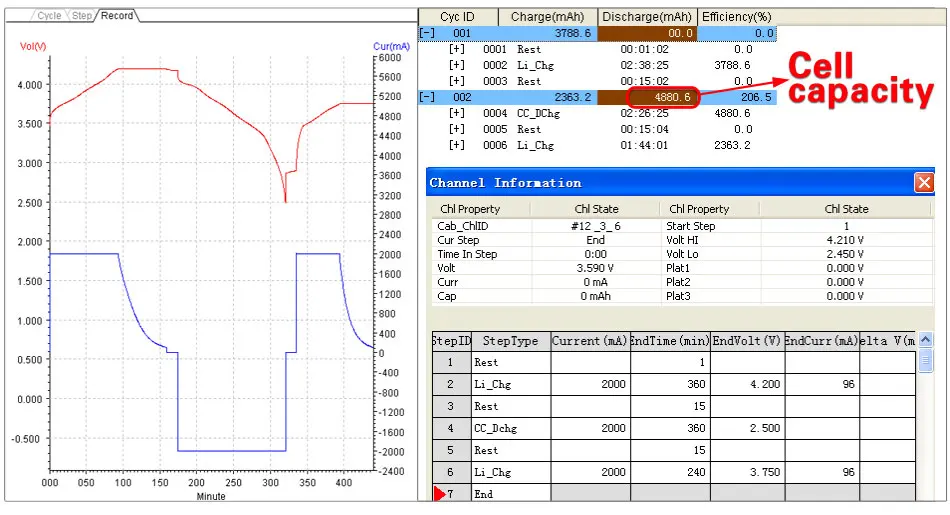
Task: Click the Current (mA) cell for step 2
Action: coord(591,384)
